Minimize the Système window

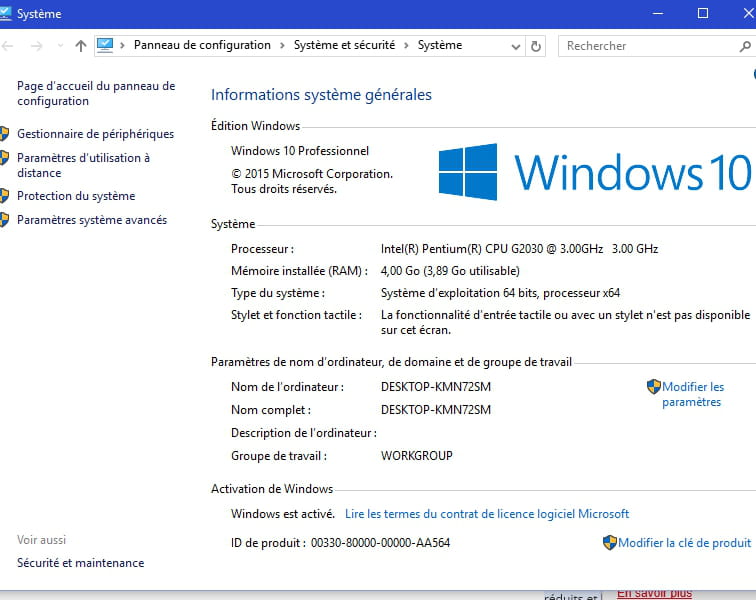coord(658,14)
